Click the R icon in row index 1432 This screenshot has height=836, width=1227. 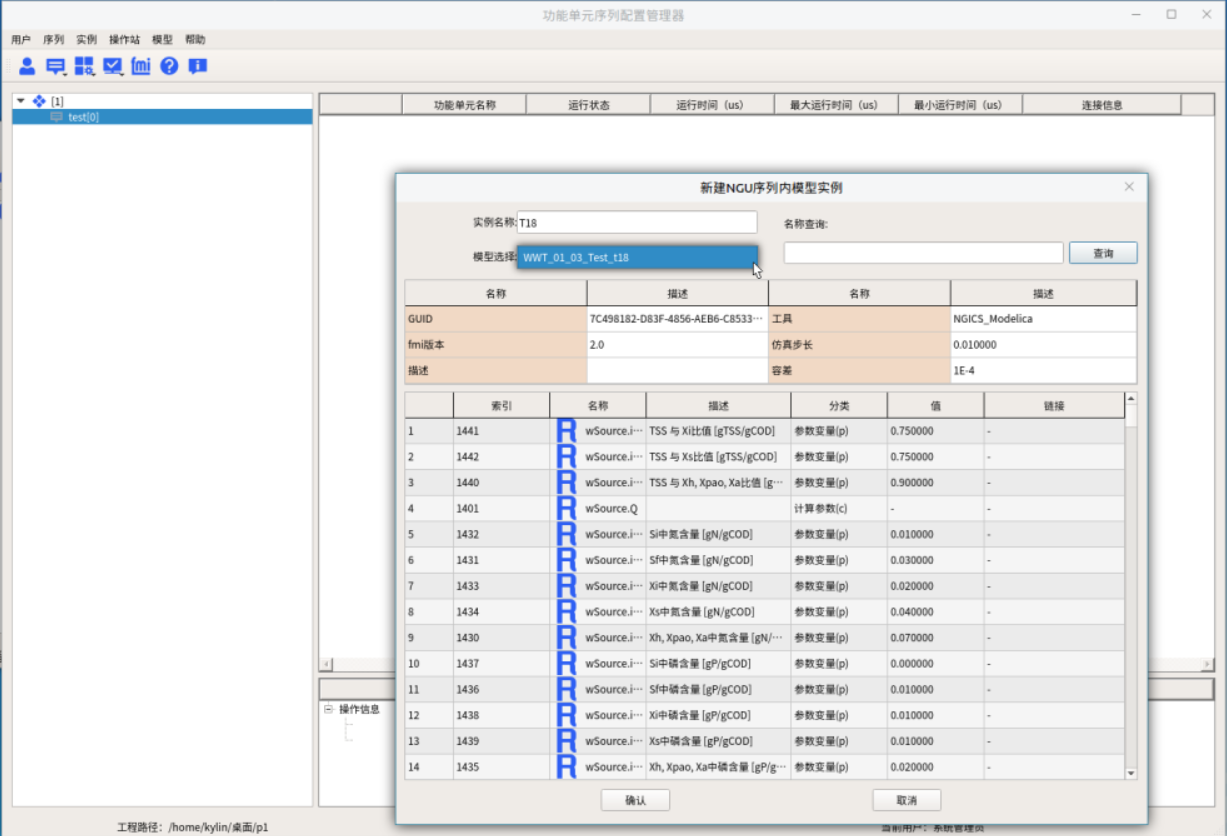point(566,534)
